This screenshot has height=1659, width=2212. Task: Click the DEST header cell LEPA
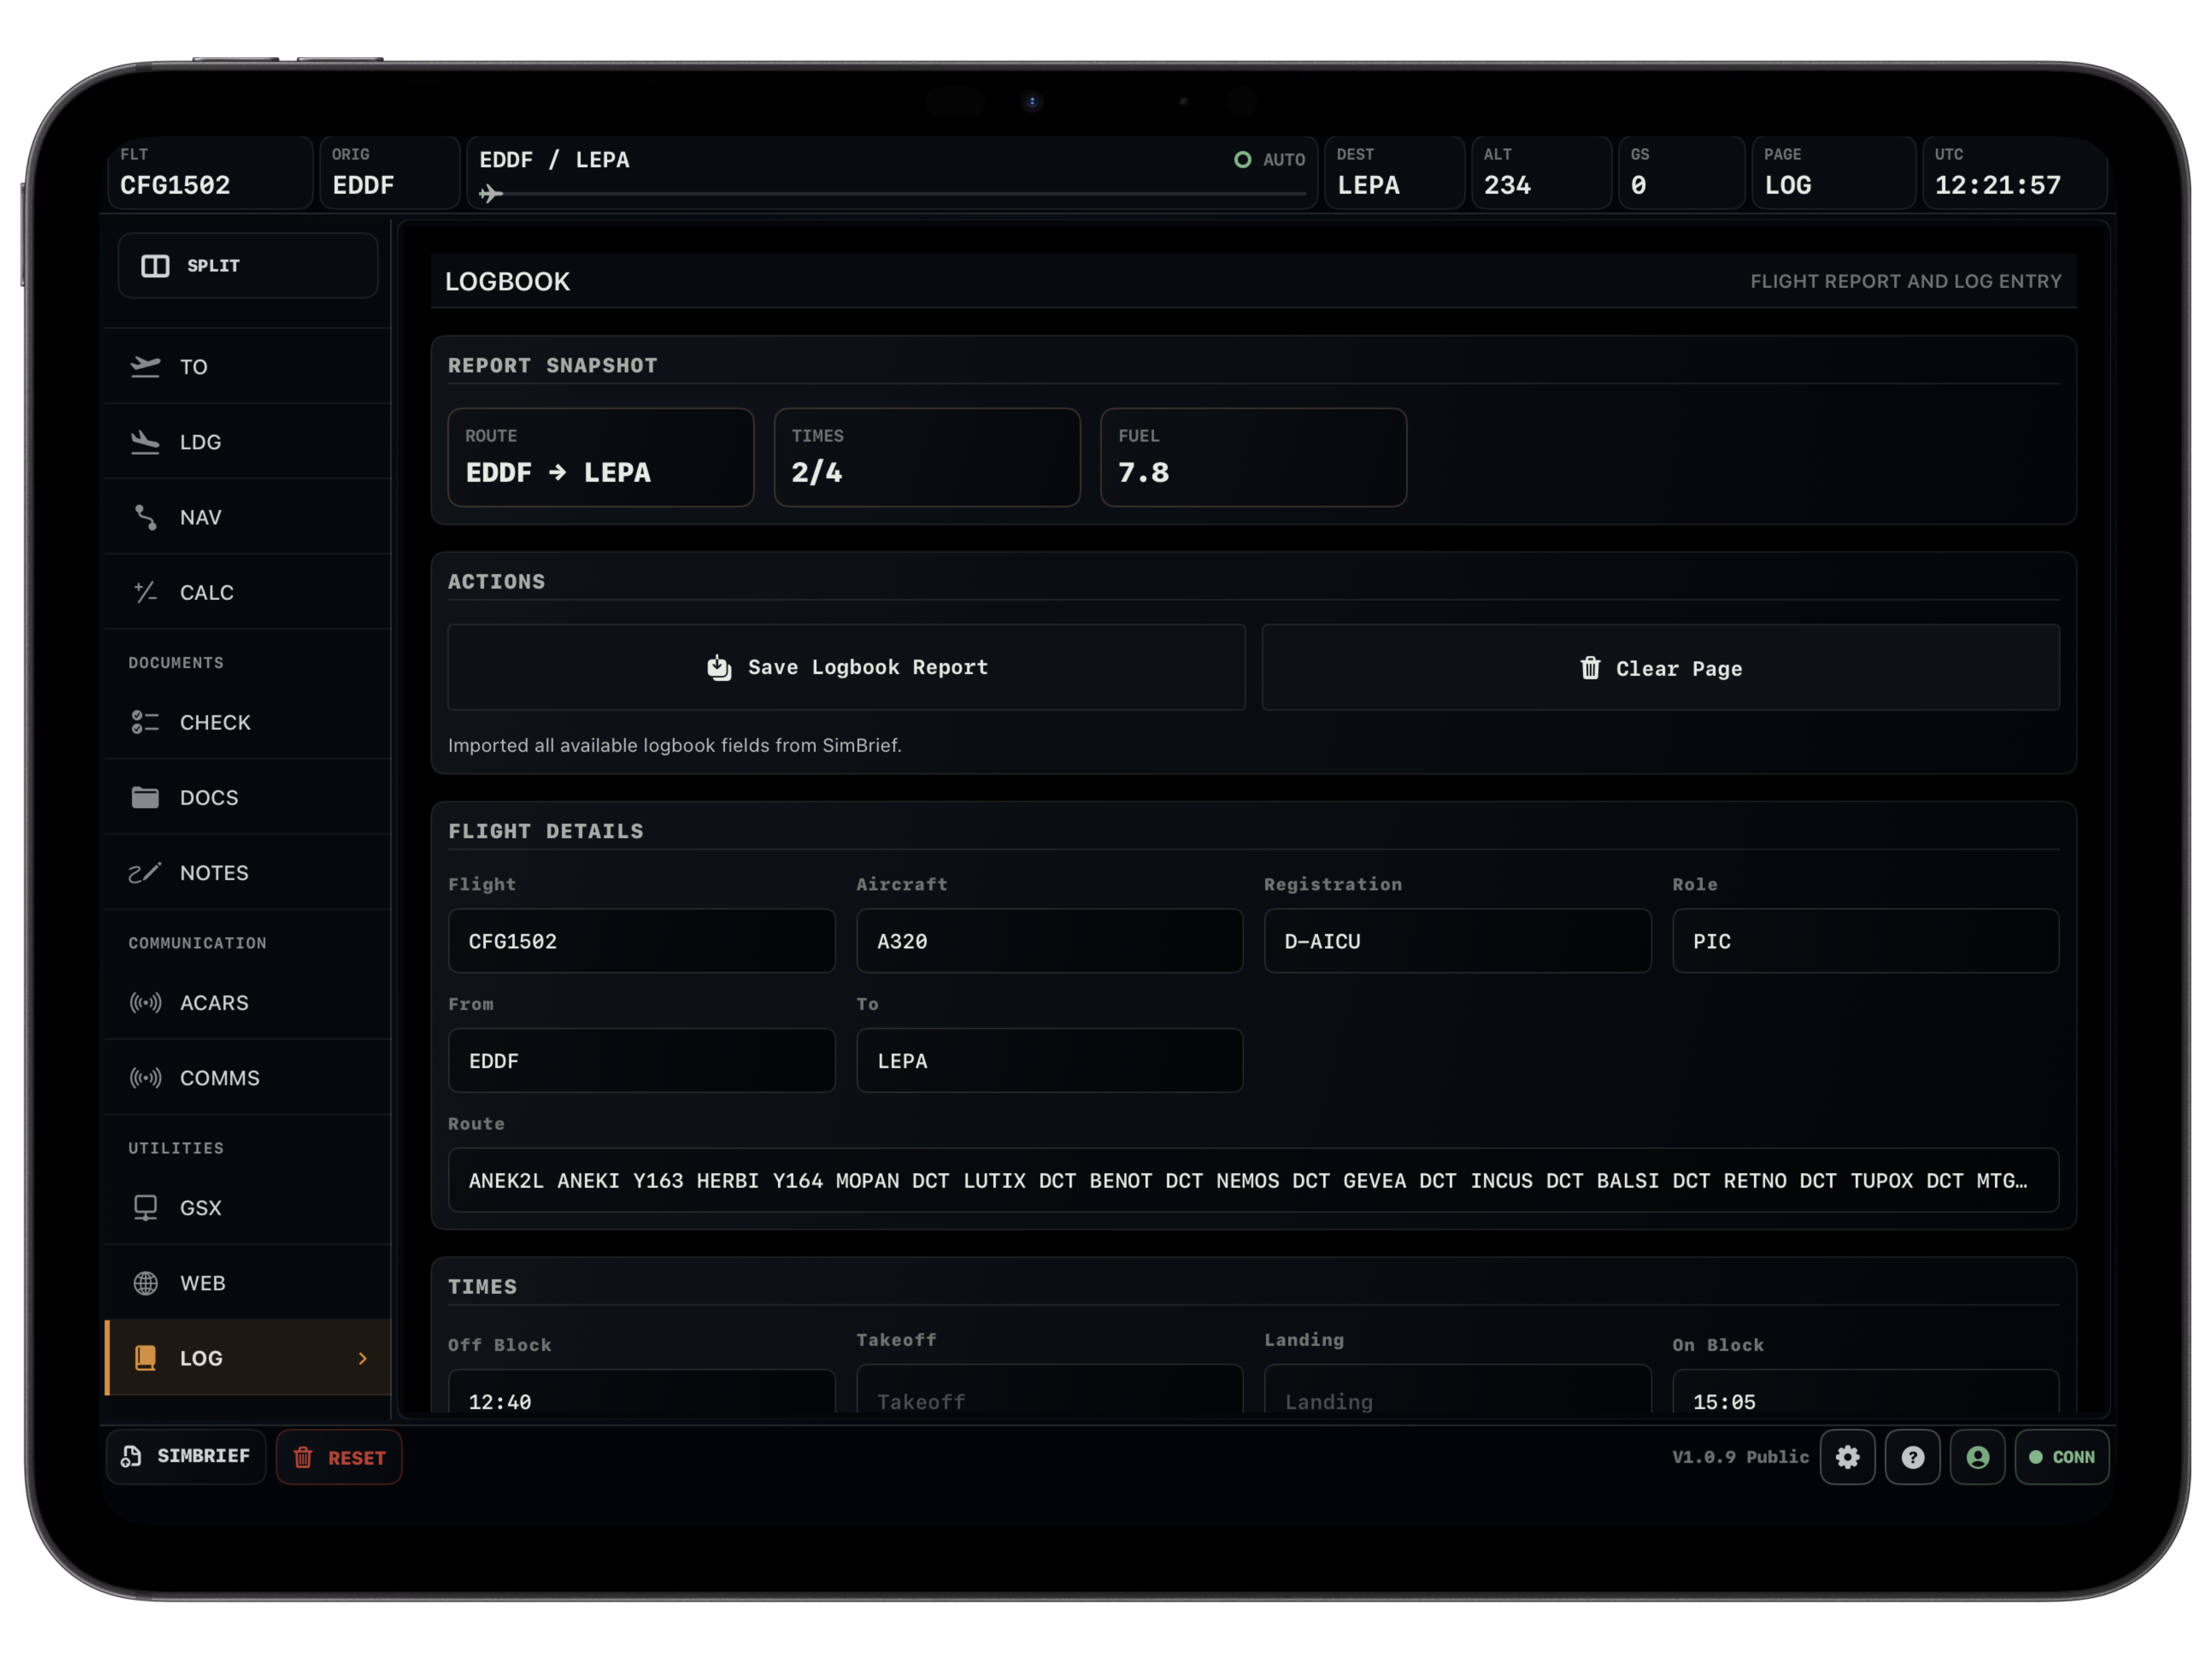coord(1395,173)
